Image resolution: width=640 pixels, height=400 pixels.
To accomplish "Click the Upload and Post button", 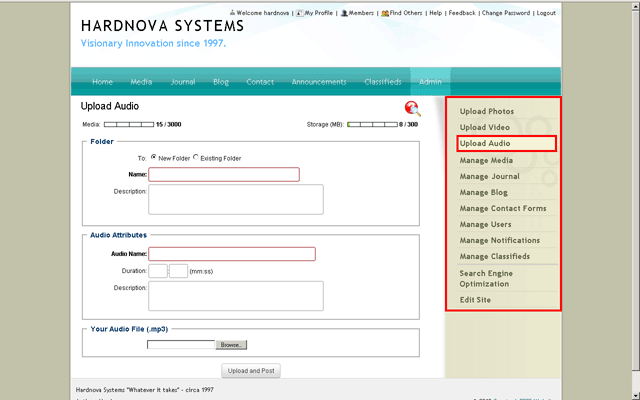I will (251, 371).
